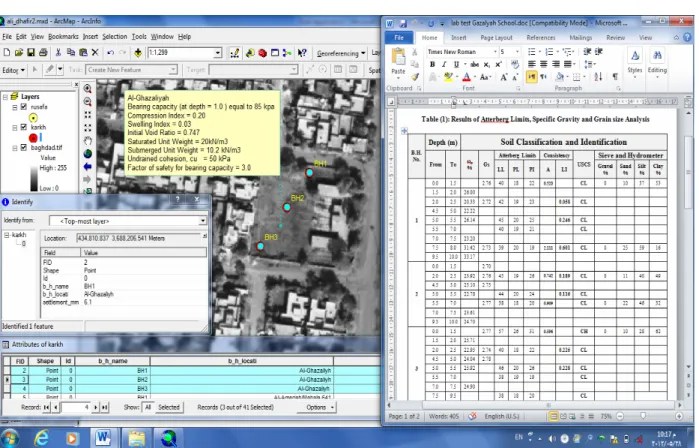Select the Zoom In map tool
Screen dimensions: 699x448
click(87, 89)
